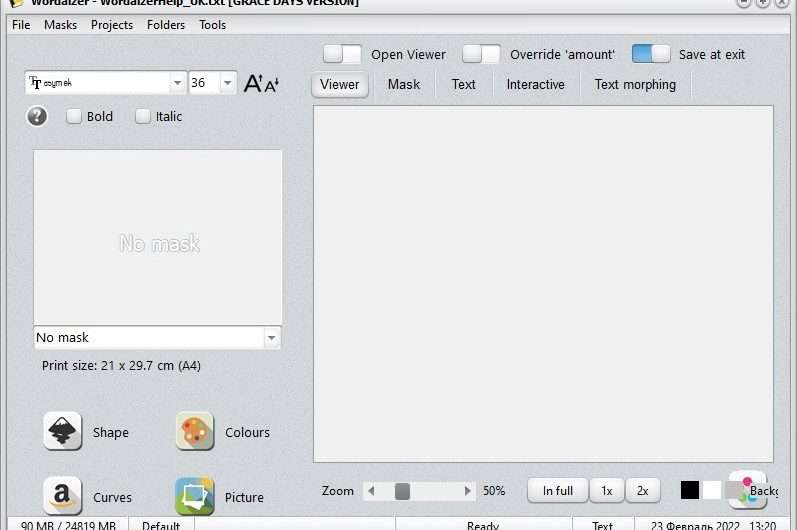Turn off Save at exit switch
This screenshot has height=530, width=797.
[x=651, y=54]
